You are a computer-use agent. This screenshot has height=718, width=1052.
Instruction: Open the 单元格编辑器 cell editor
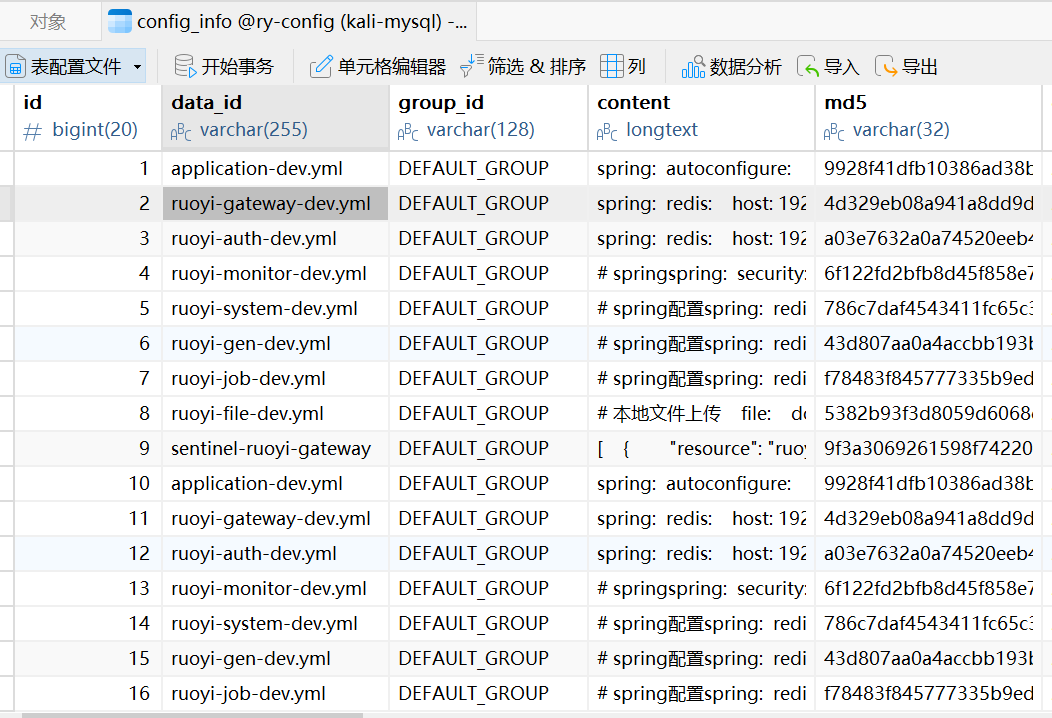(x=378, y=66)
